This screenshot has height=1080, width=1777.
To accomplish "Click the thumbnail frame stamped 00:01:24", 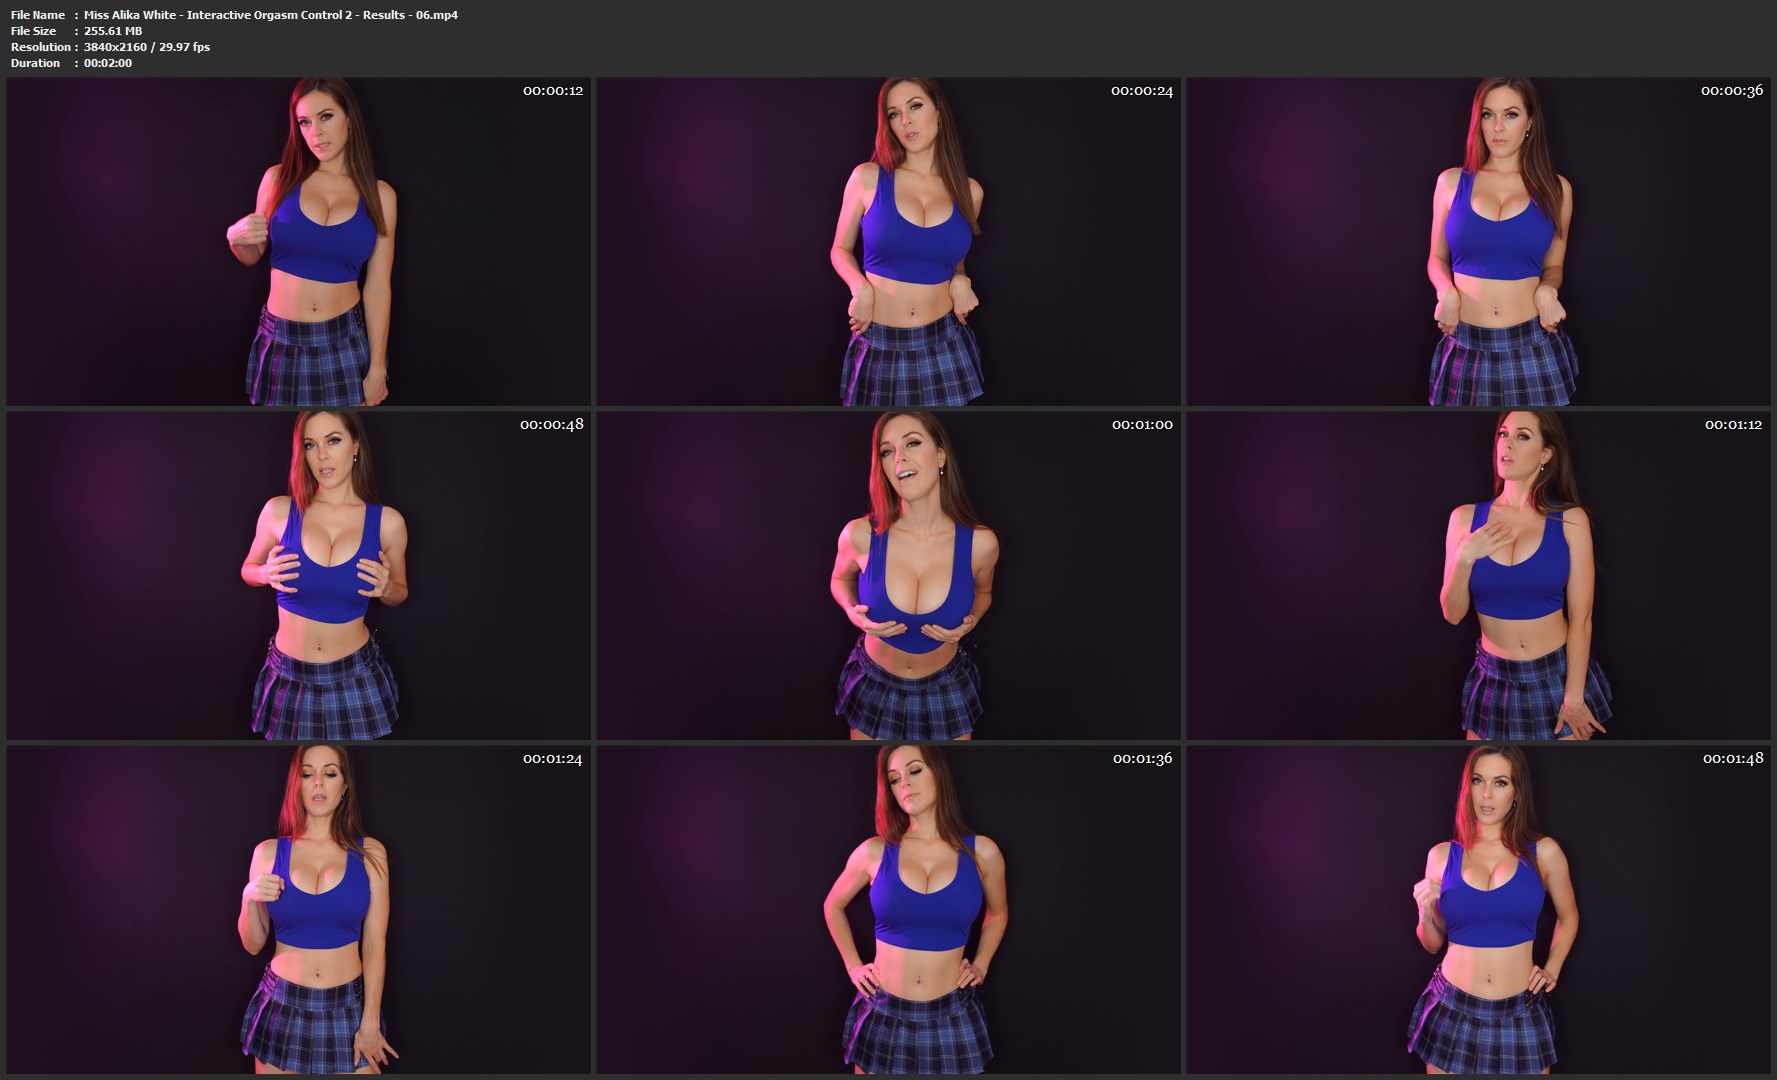I will [x=298, y=909].
